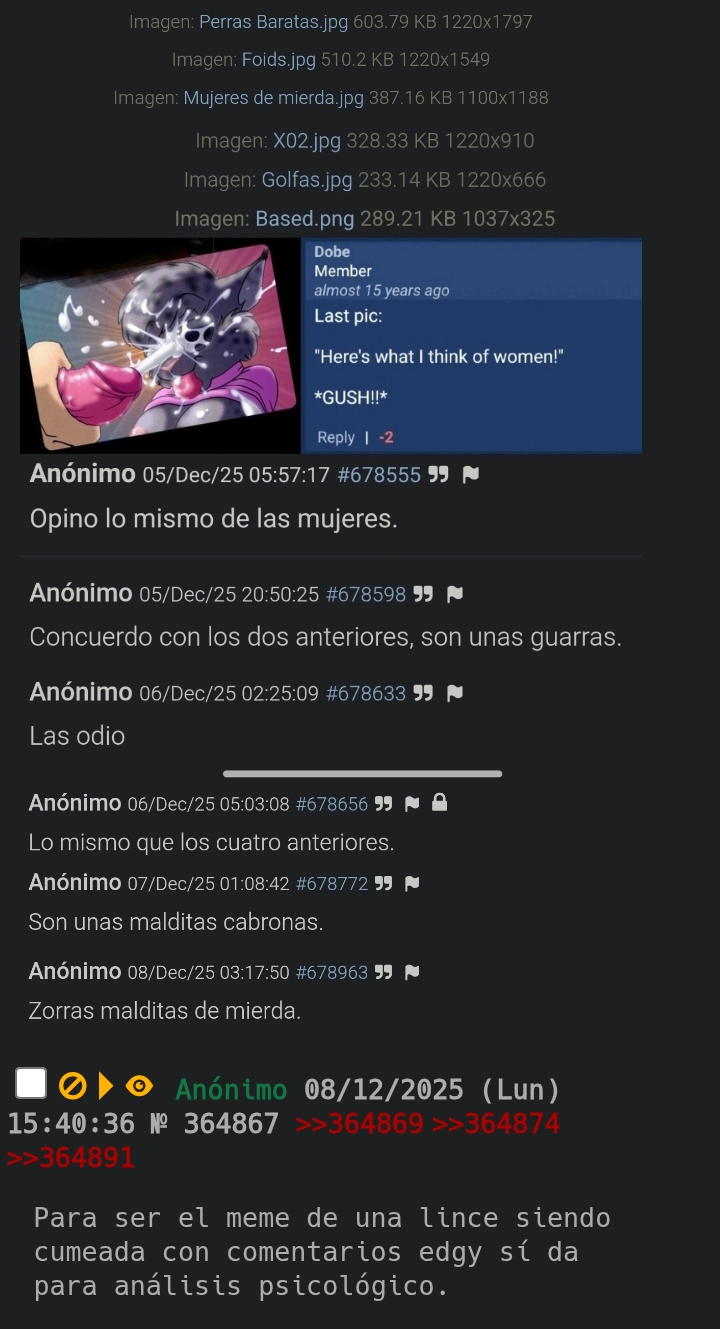Expand post menu with orange triangle arrow
720x1329 pixels.
tap(106, 1086)
